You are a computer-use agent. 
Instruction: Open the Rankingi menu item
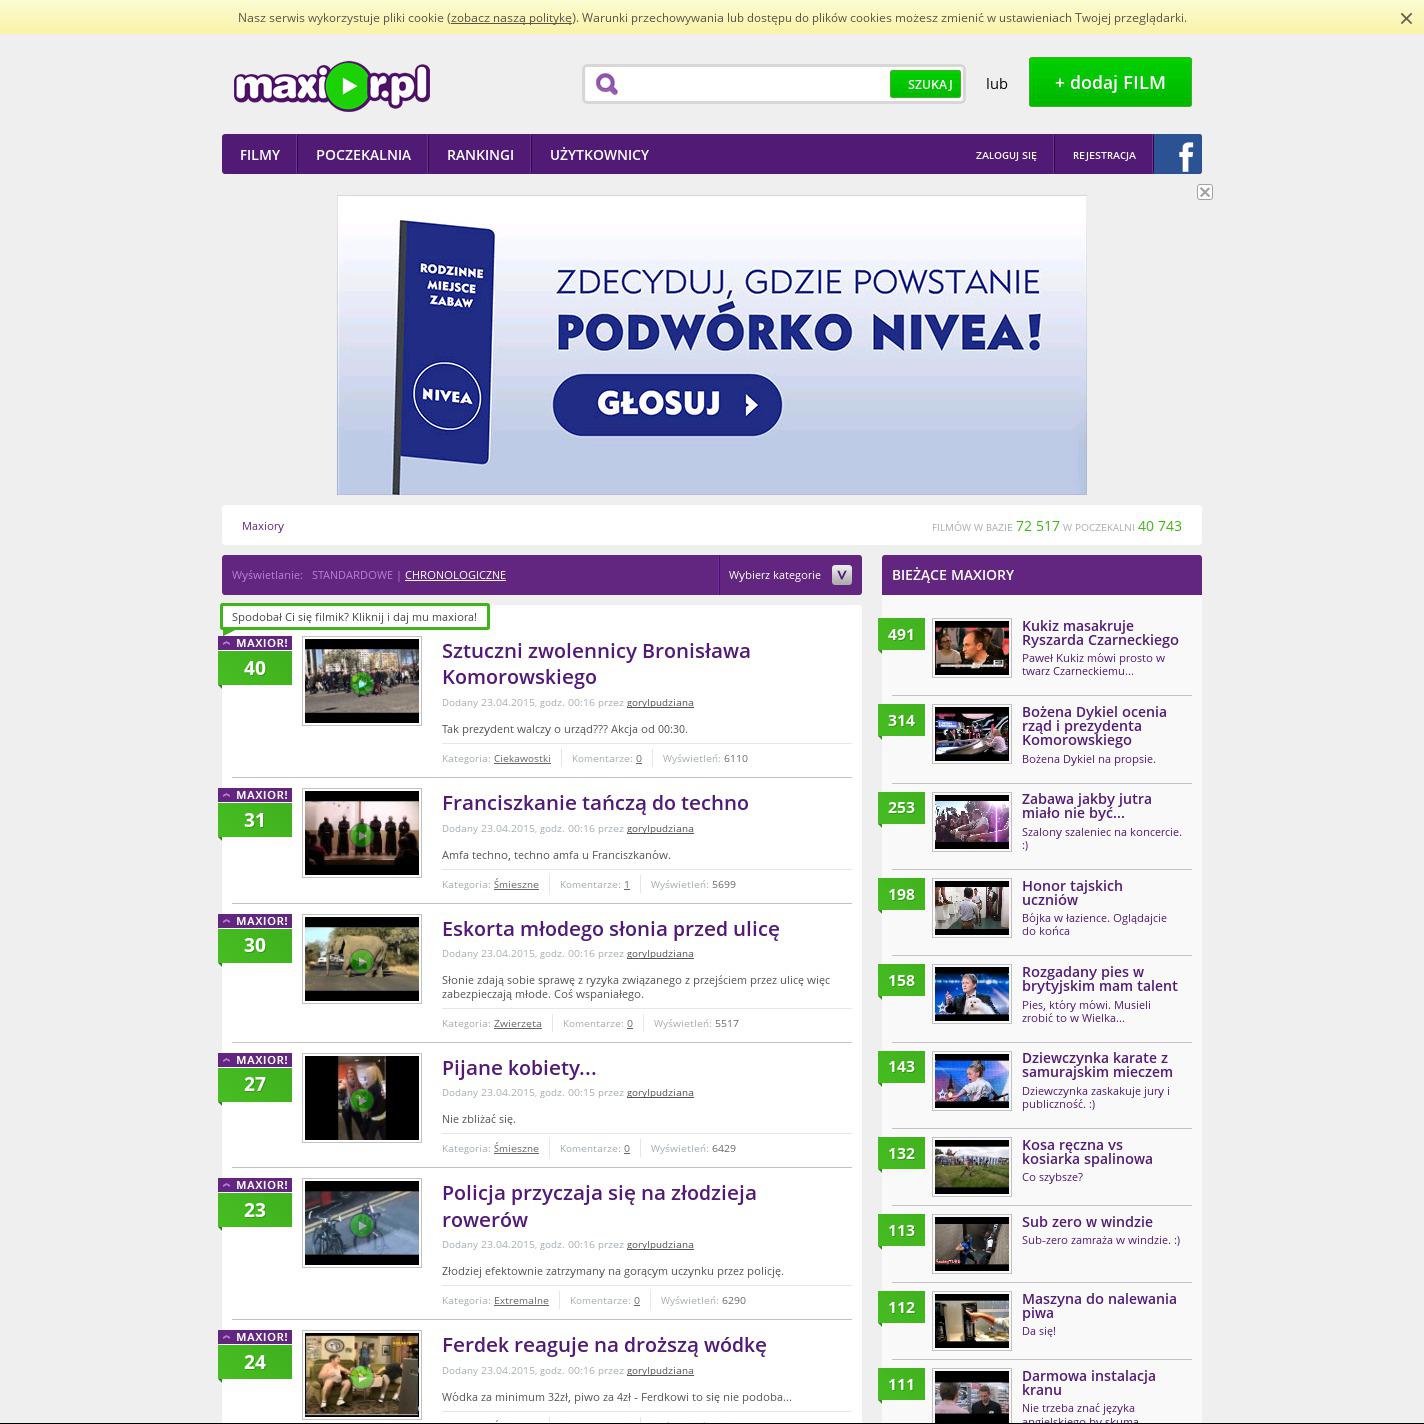(480, 155)
